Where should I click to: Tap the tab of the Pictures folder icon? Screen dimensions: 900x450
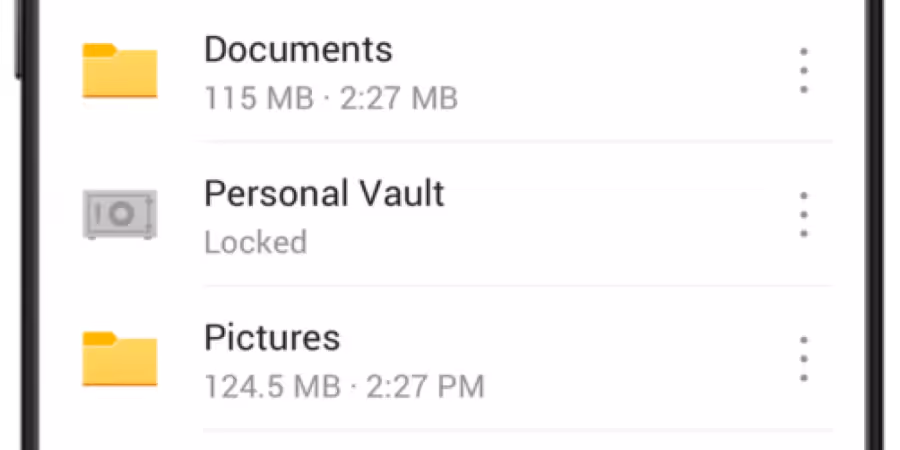tap(99, 338)
